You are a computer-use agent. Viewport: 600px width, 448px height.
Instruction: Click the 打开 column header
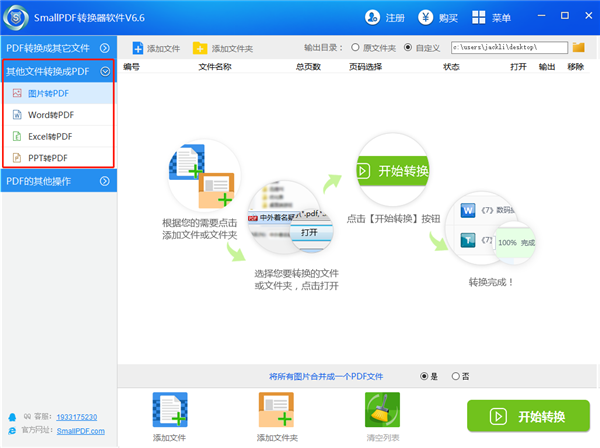click(x=518, y=67)
